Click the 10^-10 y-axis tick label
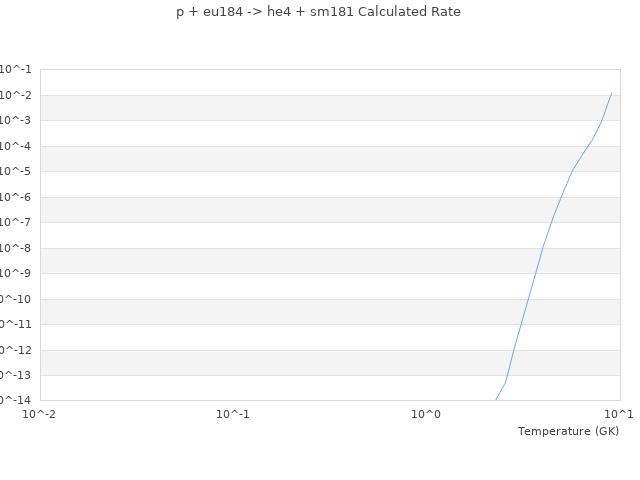 click(14, 299)
